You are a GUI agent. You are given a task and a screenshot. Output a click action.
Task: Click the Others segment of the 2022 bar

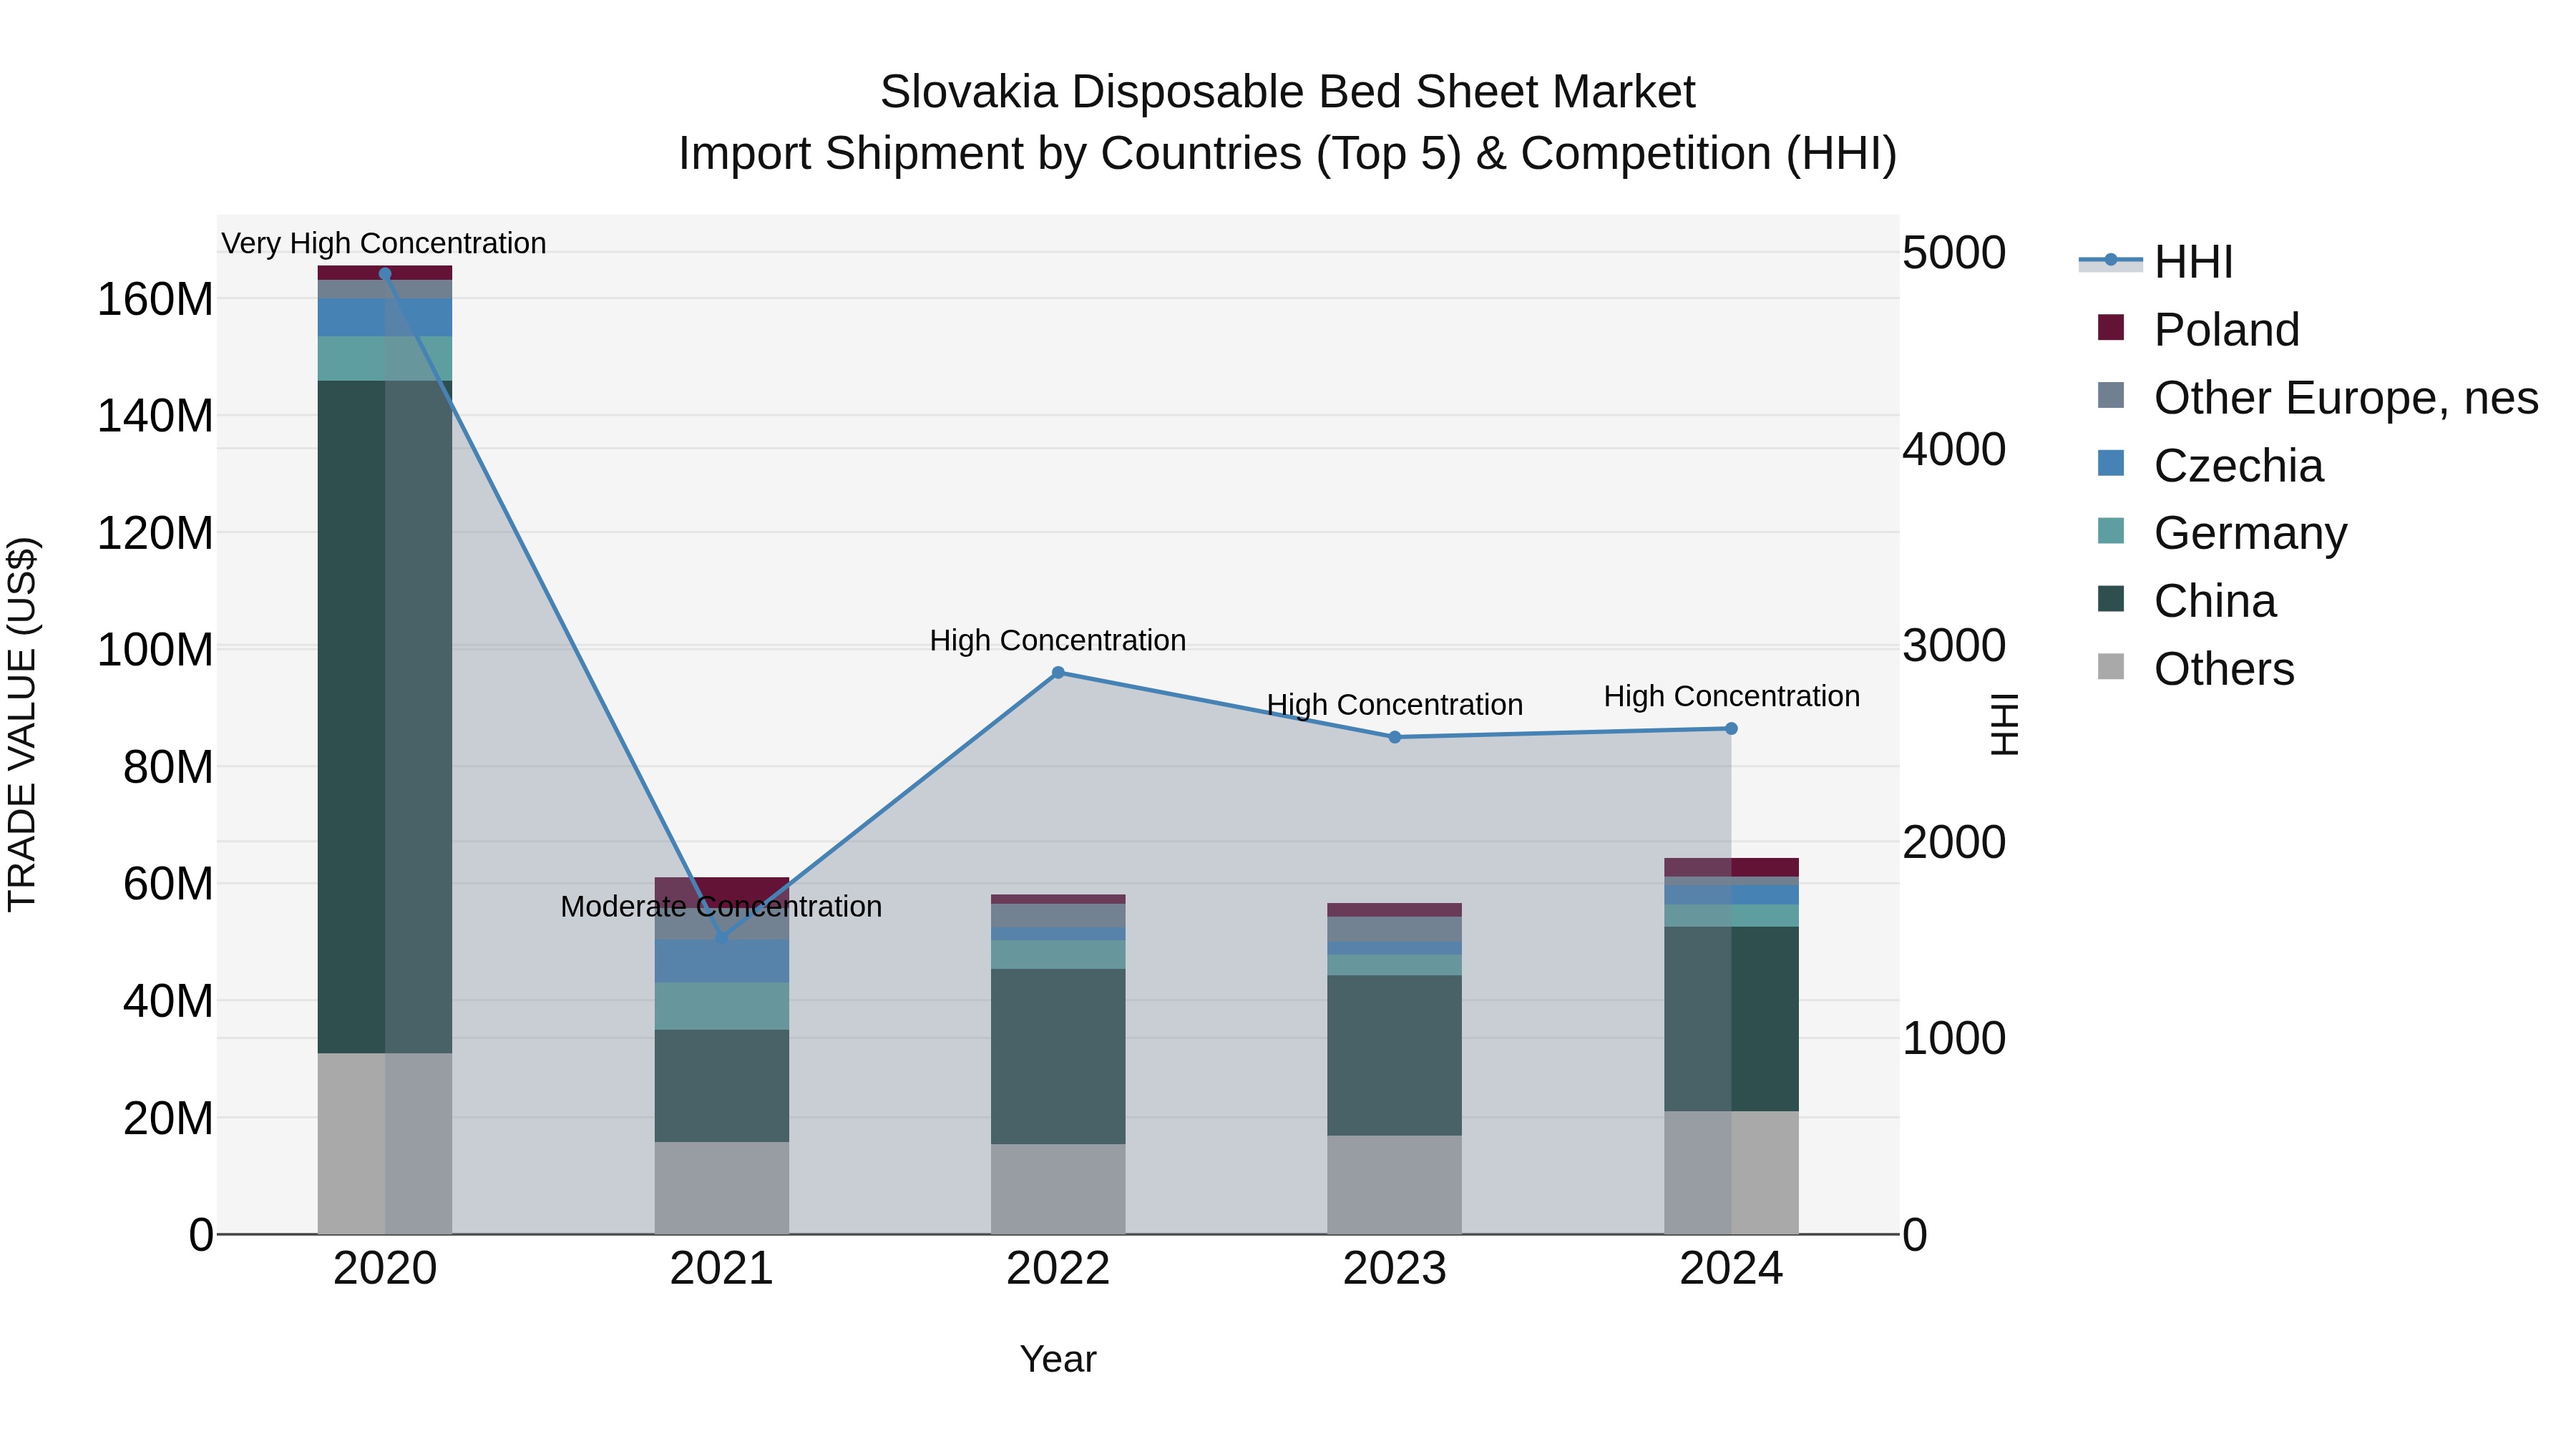1058,1189
